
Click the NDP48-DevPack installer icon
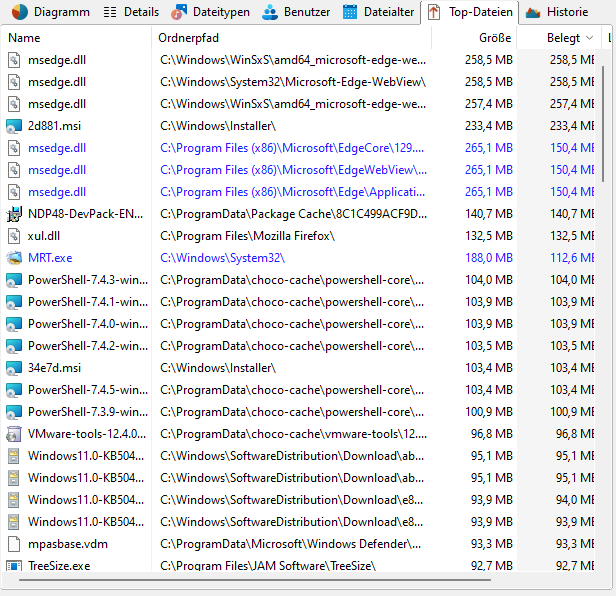14,214
